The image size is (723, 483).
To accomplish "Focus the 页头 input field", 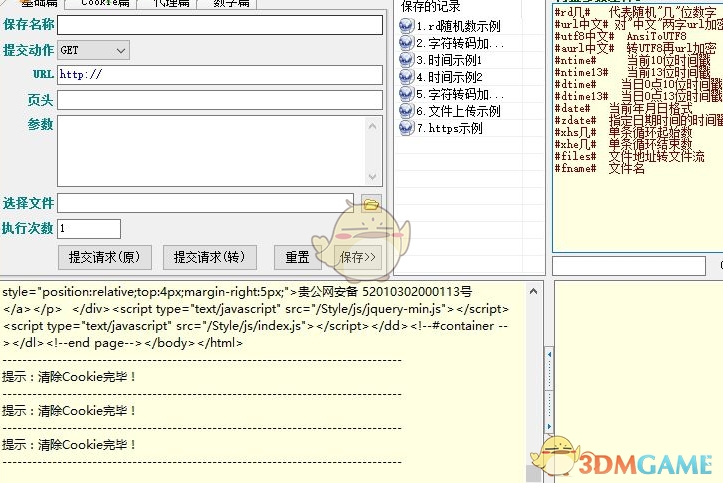I will pyautogui.click(x=220, y=100).
